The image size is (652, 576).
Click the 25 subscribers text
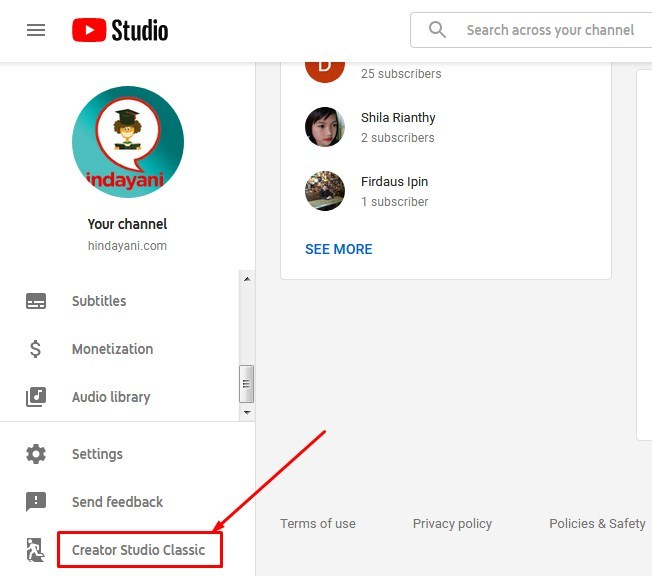point(401,74)
